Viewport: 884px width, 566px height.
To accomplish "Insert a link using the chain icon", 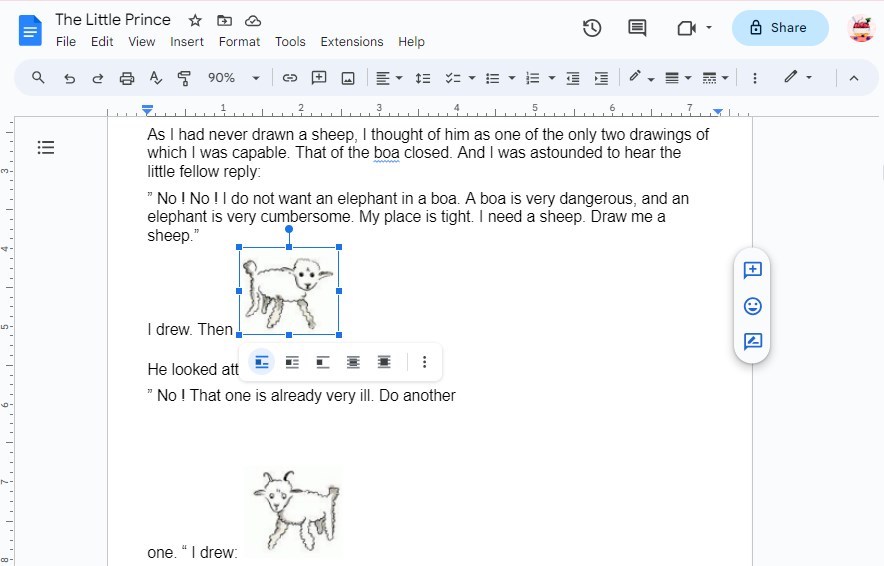I will click(x=290, y=78).
